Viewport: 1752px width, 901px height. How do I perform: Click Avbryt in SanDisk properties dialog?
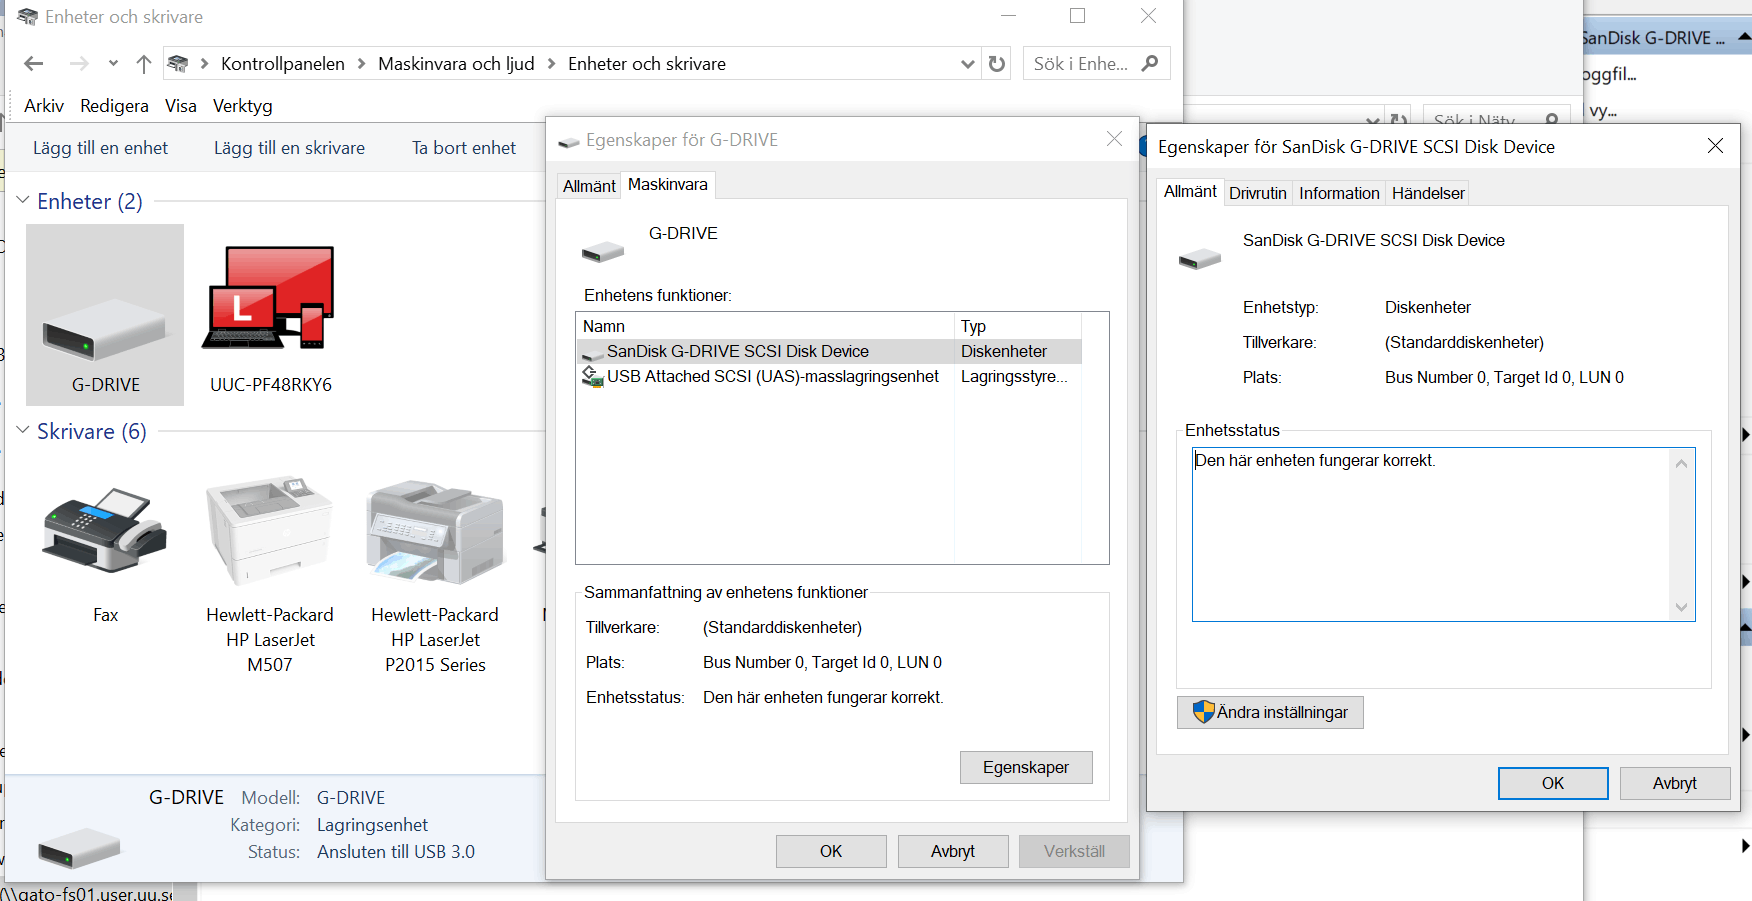click(x=1675, y=783)
